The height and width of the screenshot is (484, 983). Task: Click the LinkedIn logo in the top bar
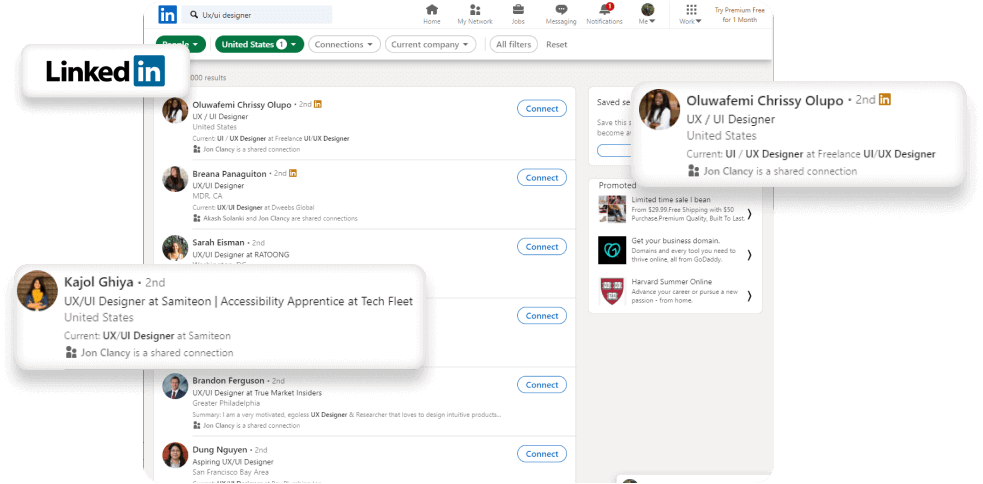167,14
